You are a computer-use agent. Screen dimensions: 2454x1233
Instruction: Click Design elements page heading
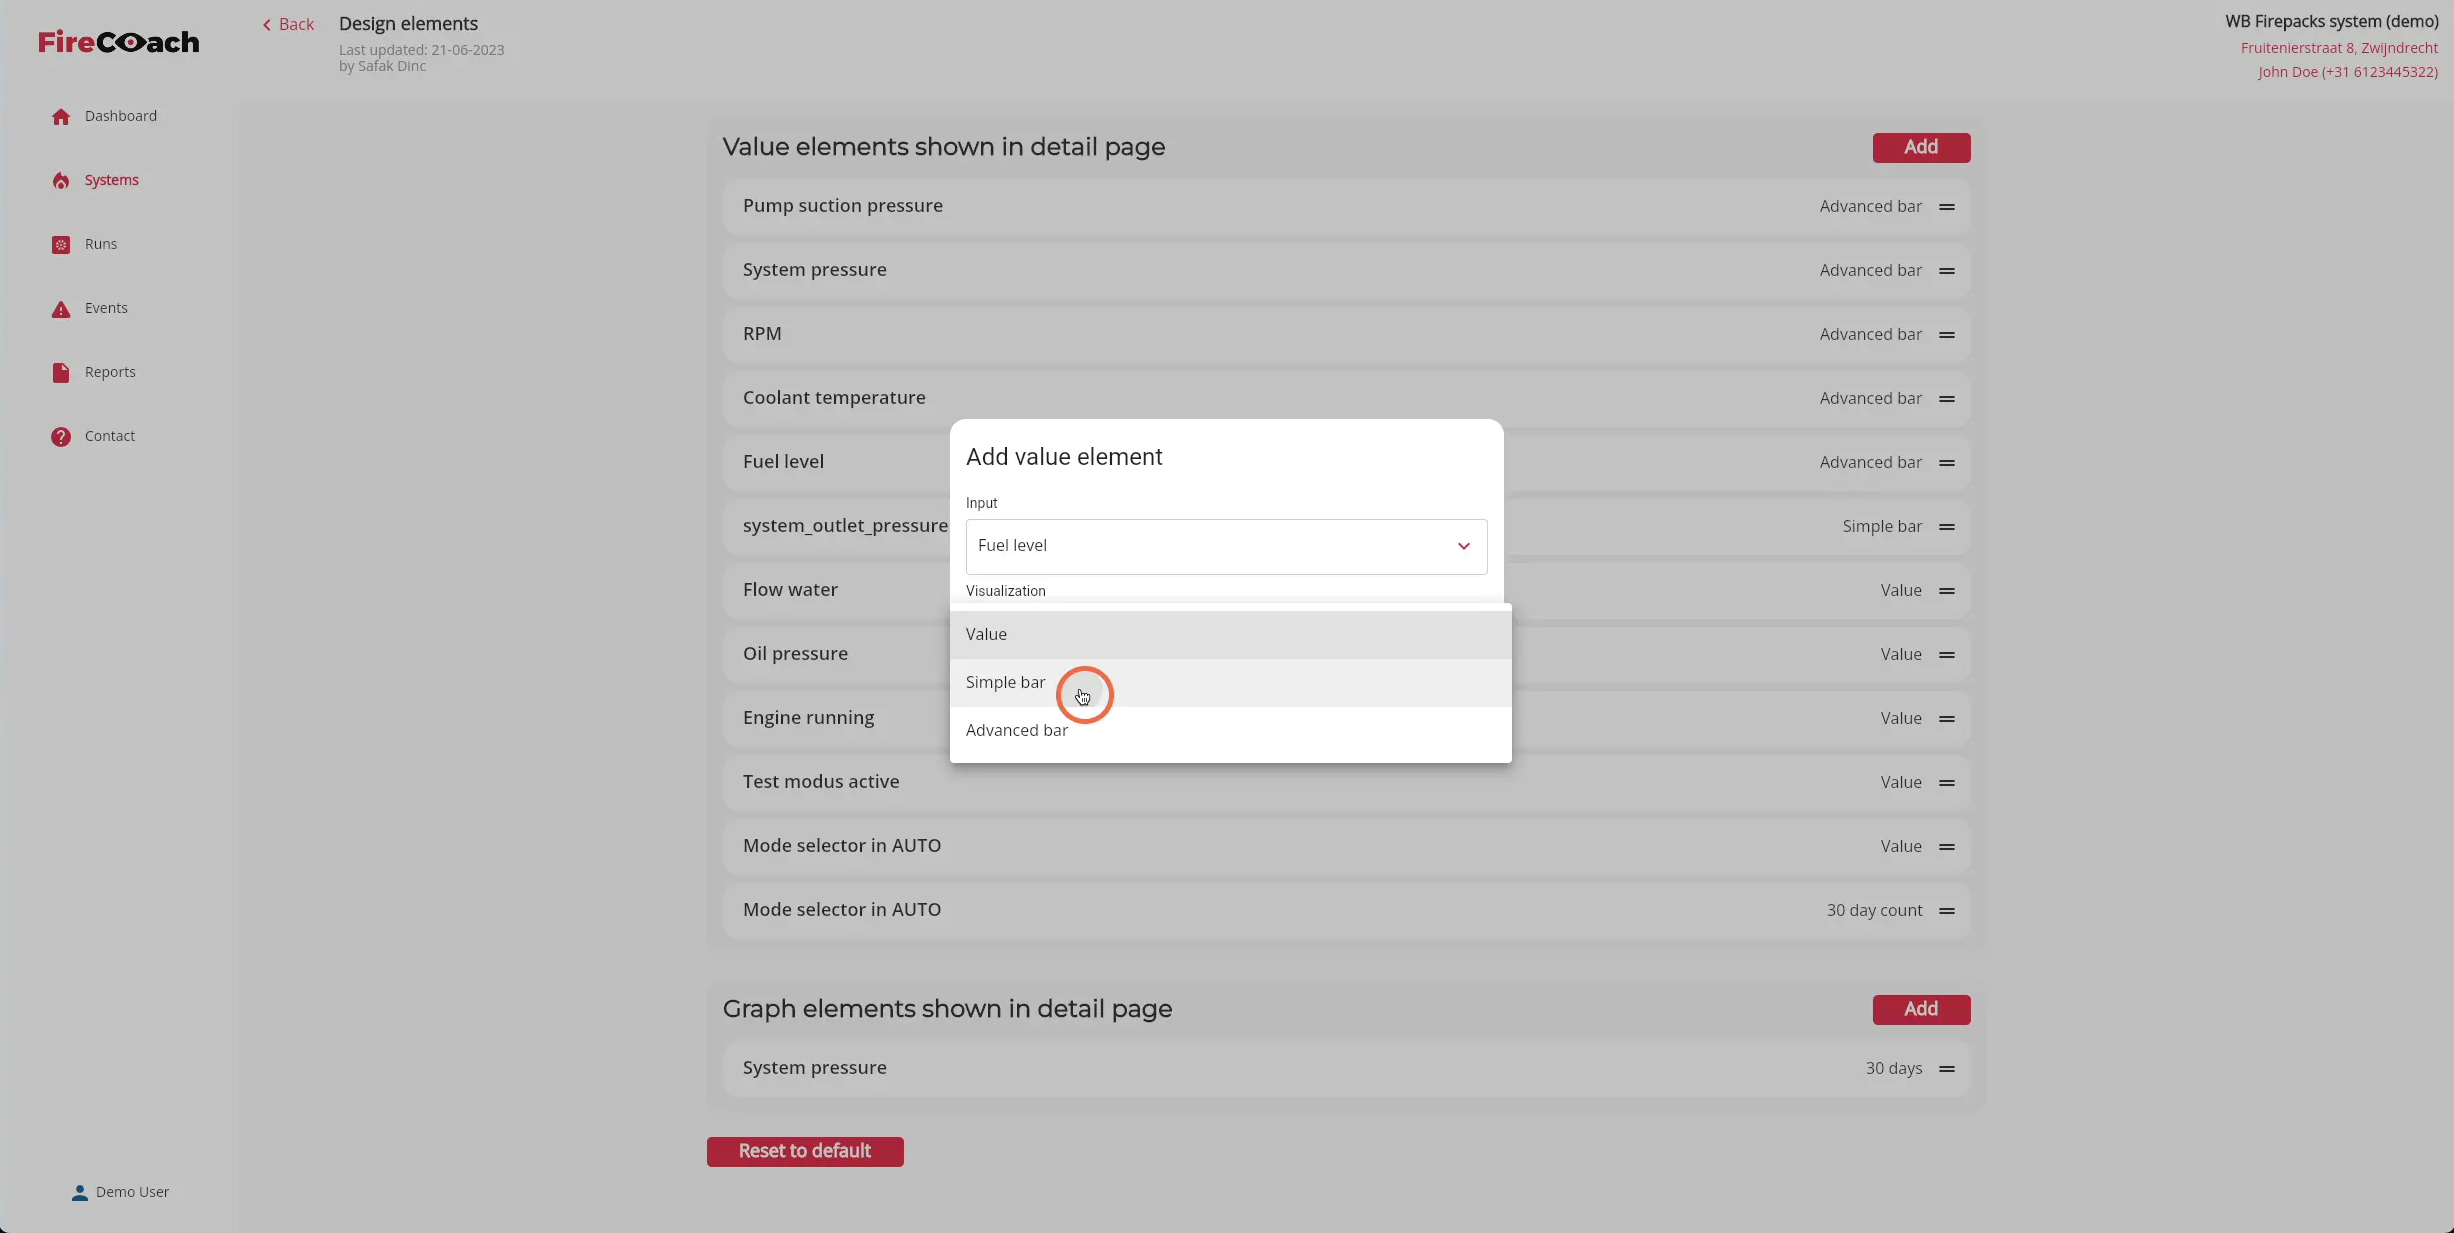click(408, 24)
